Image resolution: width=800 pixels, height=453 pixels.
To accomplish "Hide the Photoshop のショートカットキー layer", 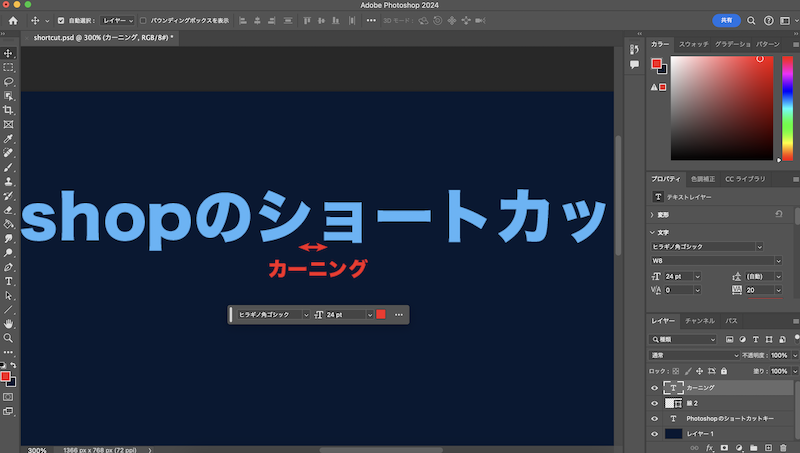I will [x=655, y=418].
